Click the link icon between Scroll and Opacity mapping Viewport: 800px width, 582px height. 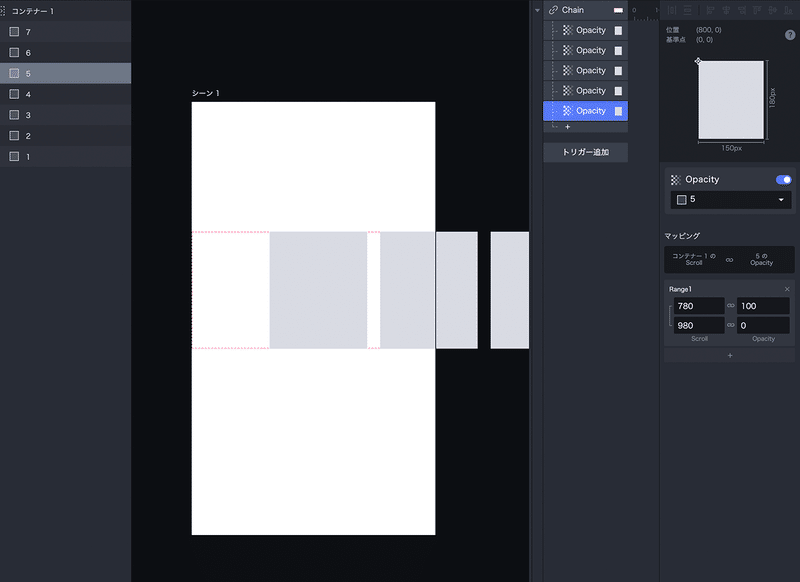[730, 260]
